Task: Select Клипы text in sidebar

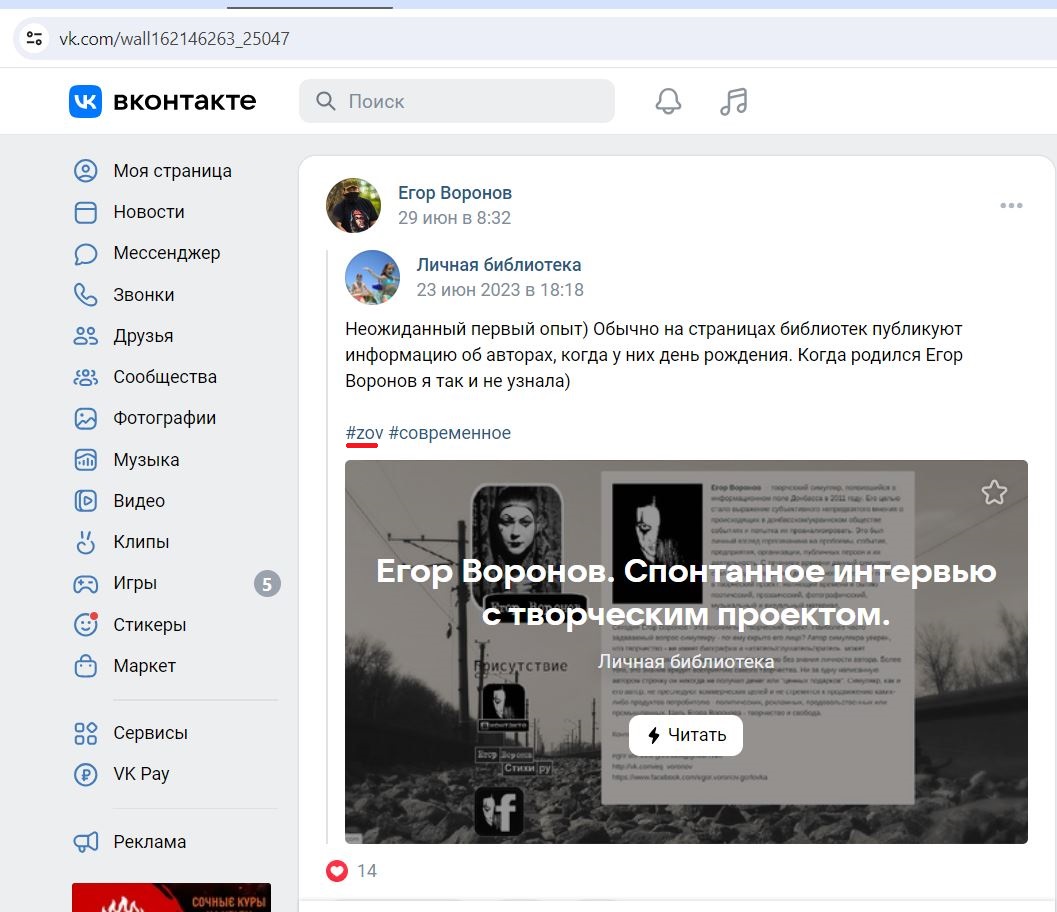Action: [x=141, y=542]
